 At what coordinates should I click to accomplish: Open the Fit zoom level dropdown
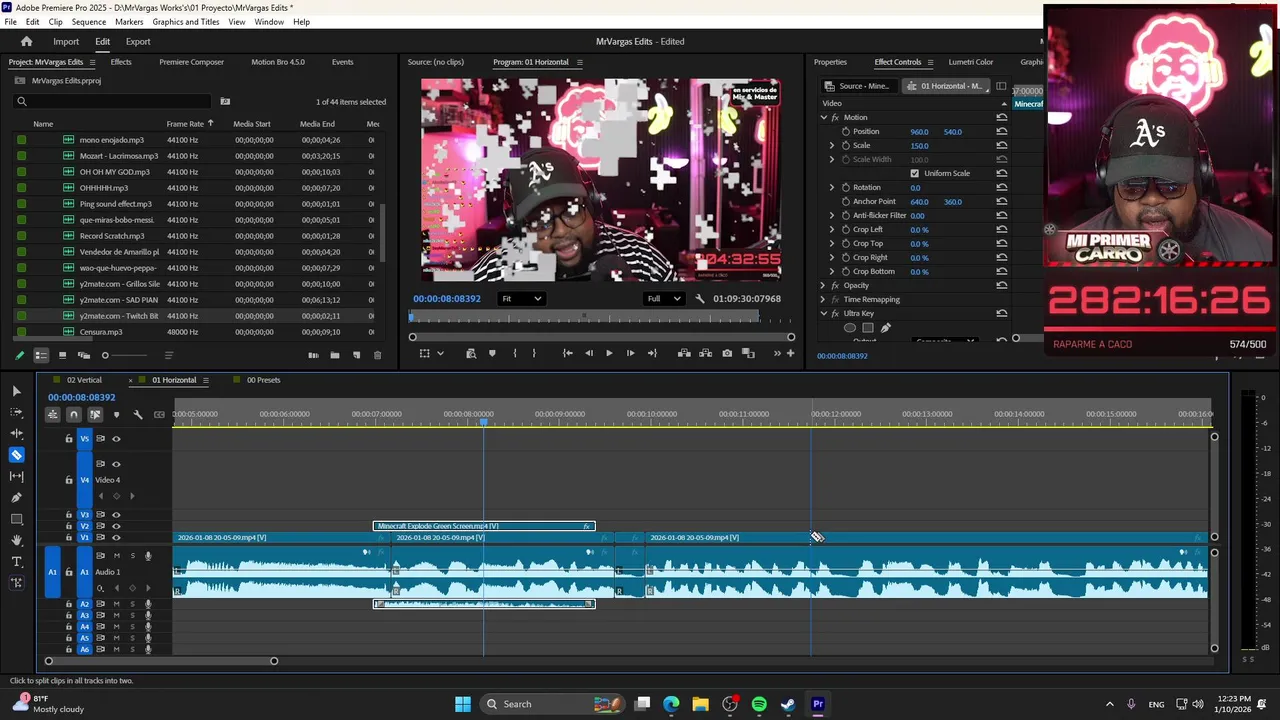[x=521, y=299]
